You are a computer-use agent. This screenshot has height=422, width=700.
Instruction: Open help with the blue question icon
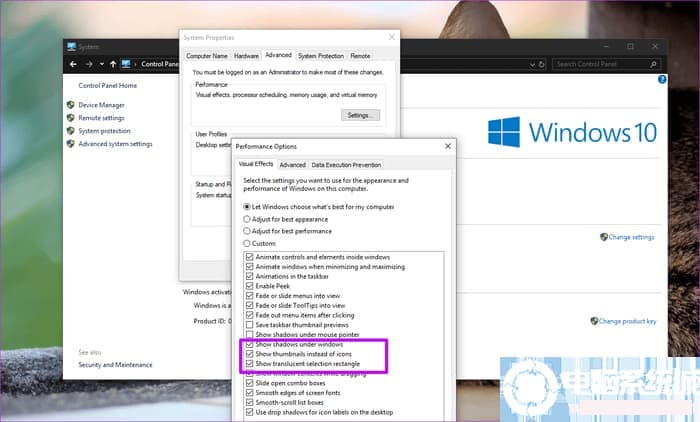[x=662, y=79]
